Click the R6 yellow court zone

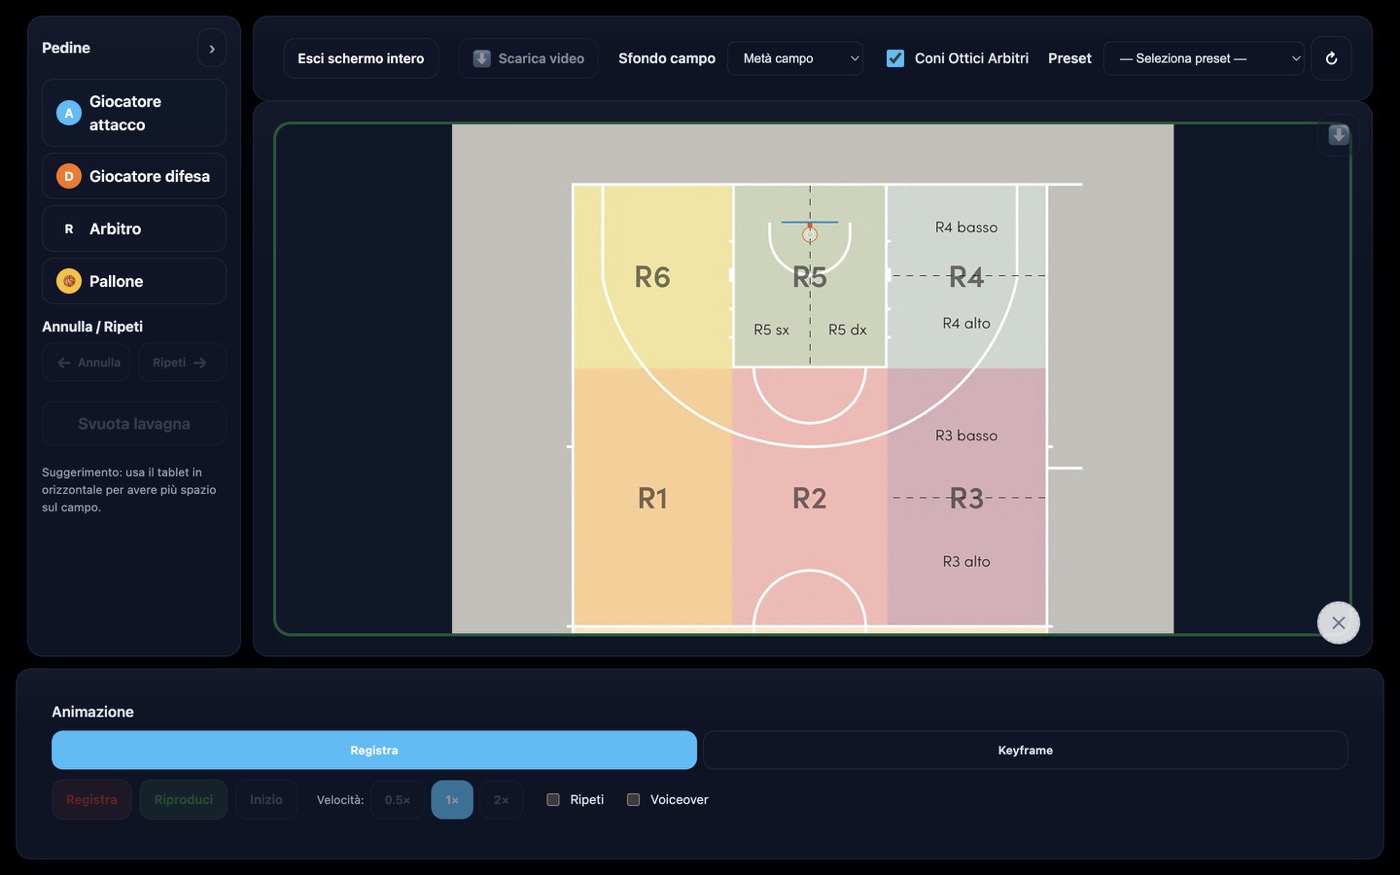(653, 277)
